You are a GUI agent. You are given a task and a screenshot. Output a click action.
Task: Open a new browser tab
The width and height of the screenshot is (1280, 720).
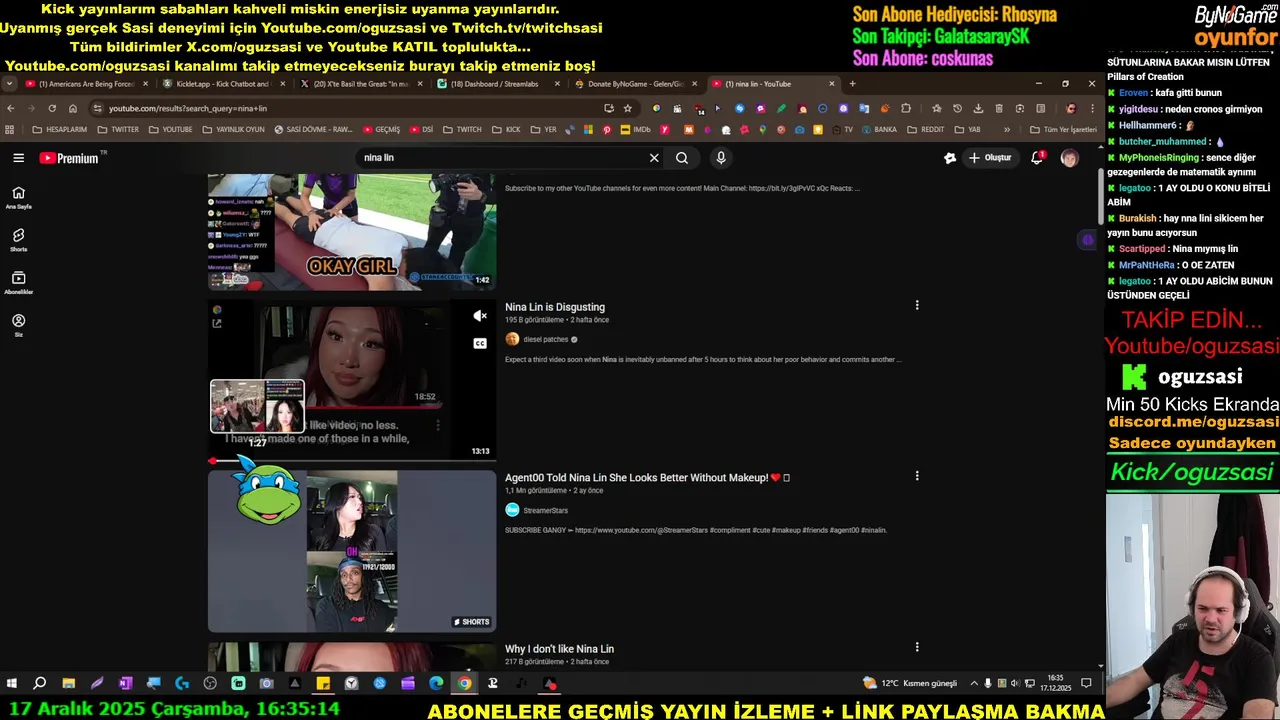click(x=852, y=84)
